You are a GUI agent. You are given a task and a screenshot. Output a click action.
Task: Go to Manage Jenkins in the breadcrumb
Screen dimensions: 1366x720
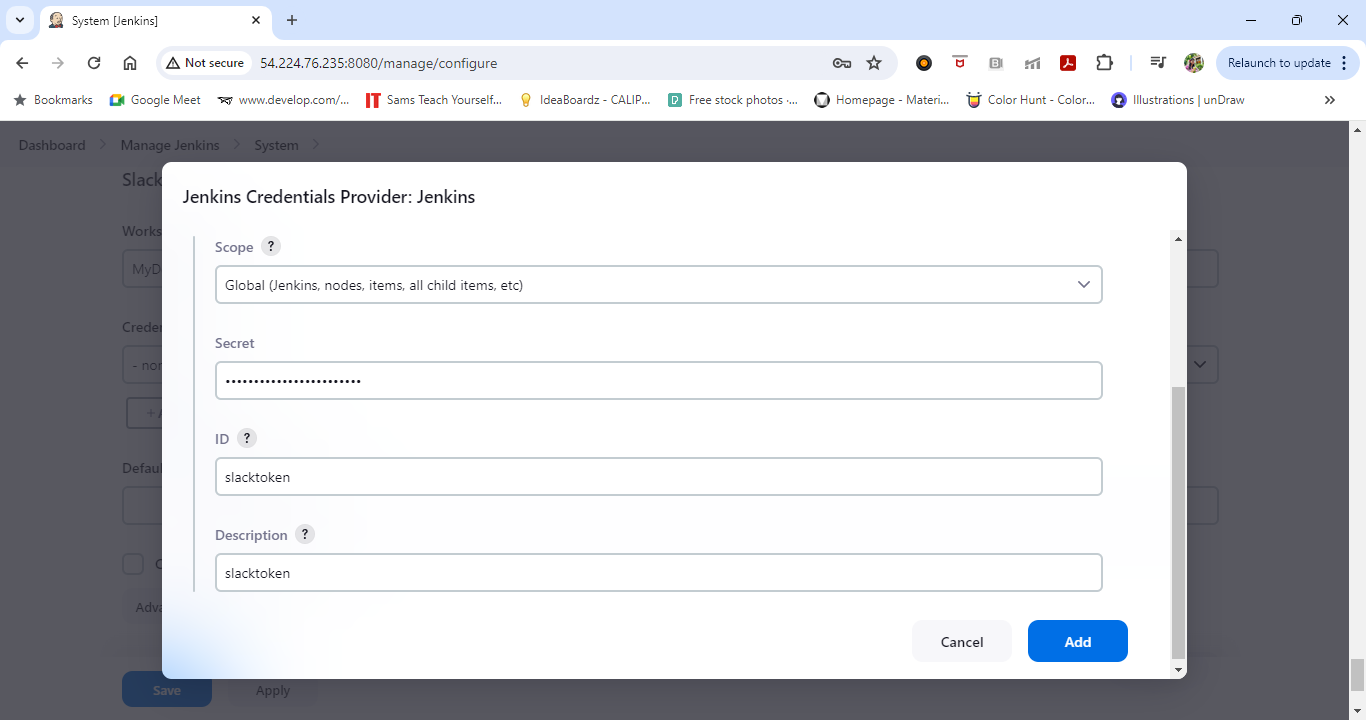pyautogui.click(x=170, y=145)
